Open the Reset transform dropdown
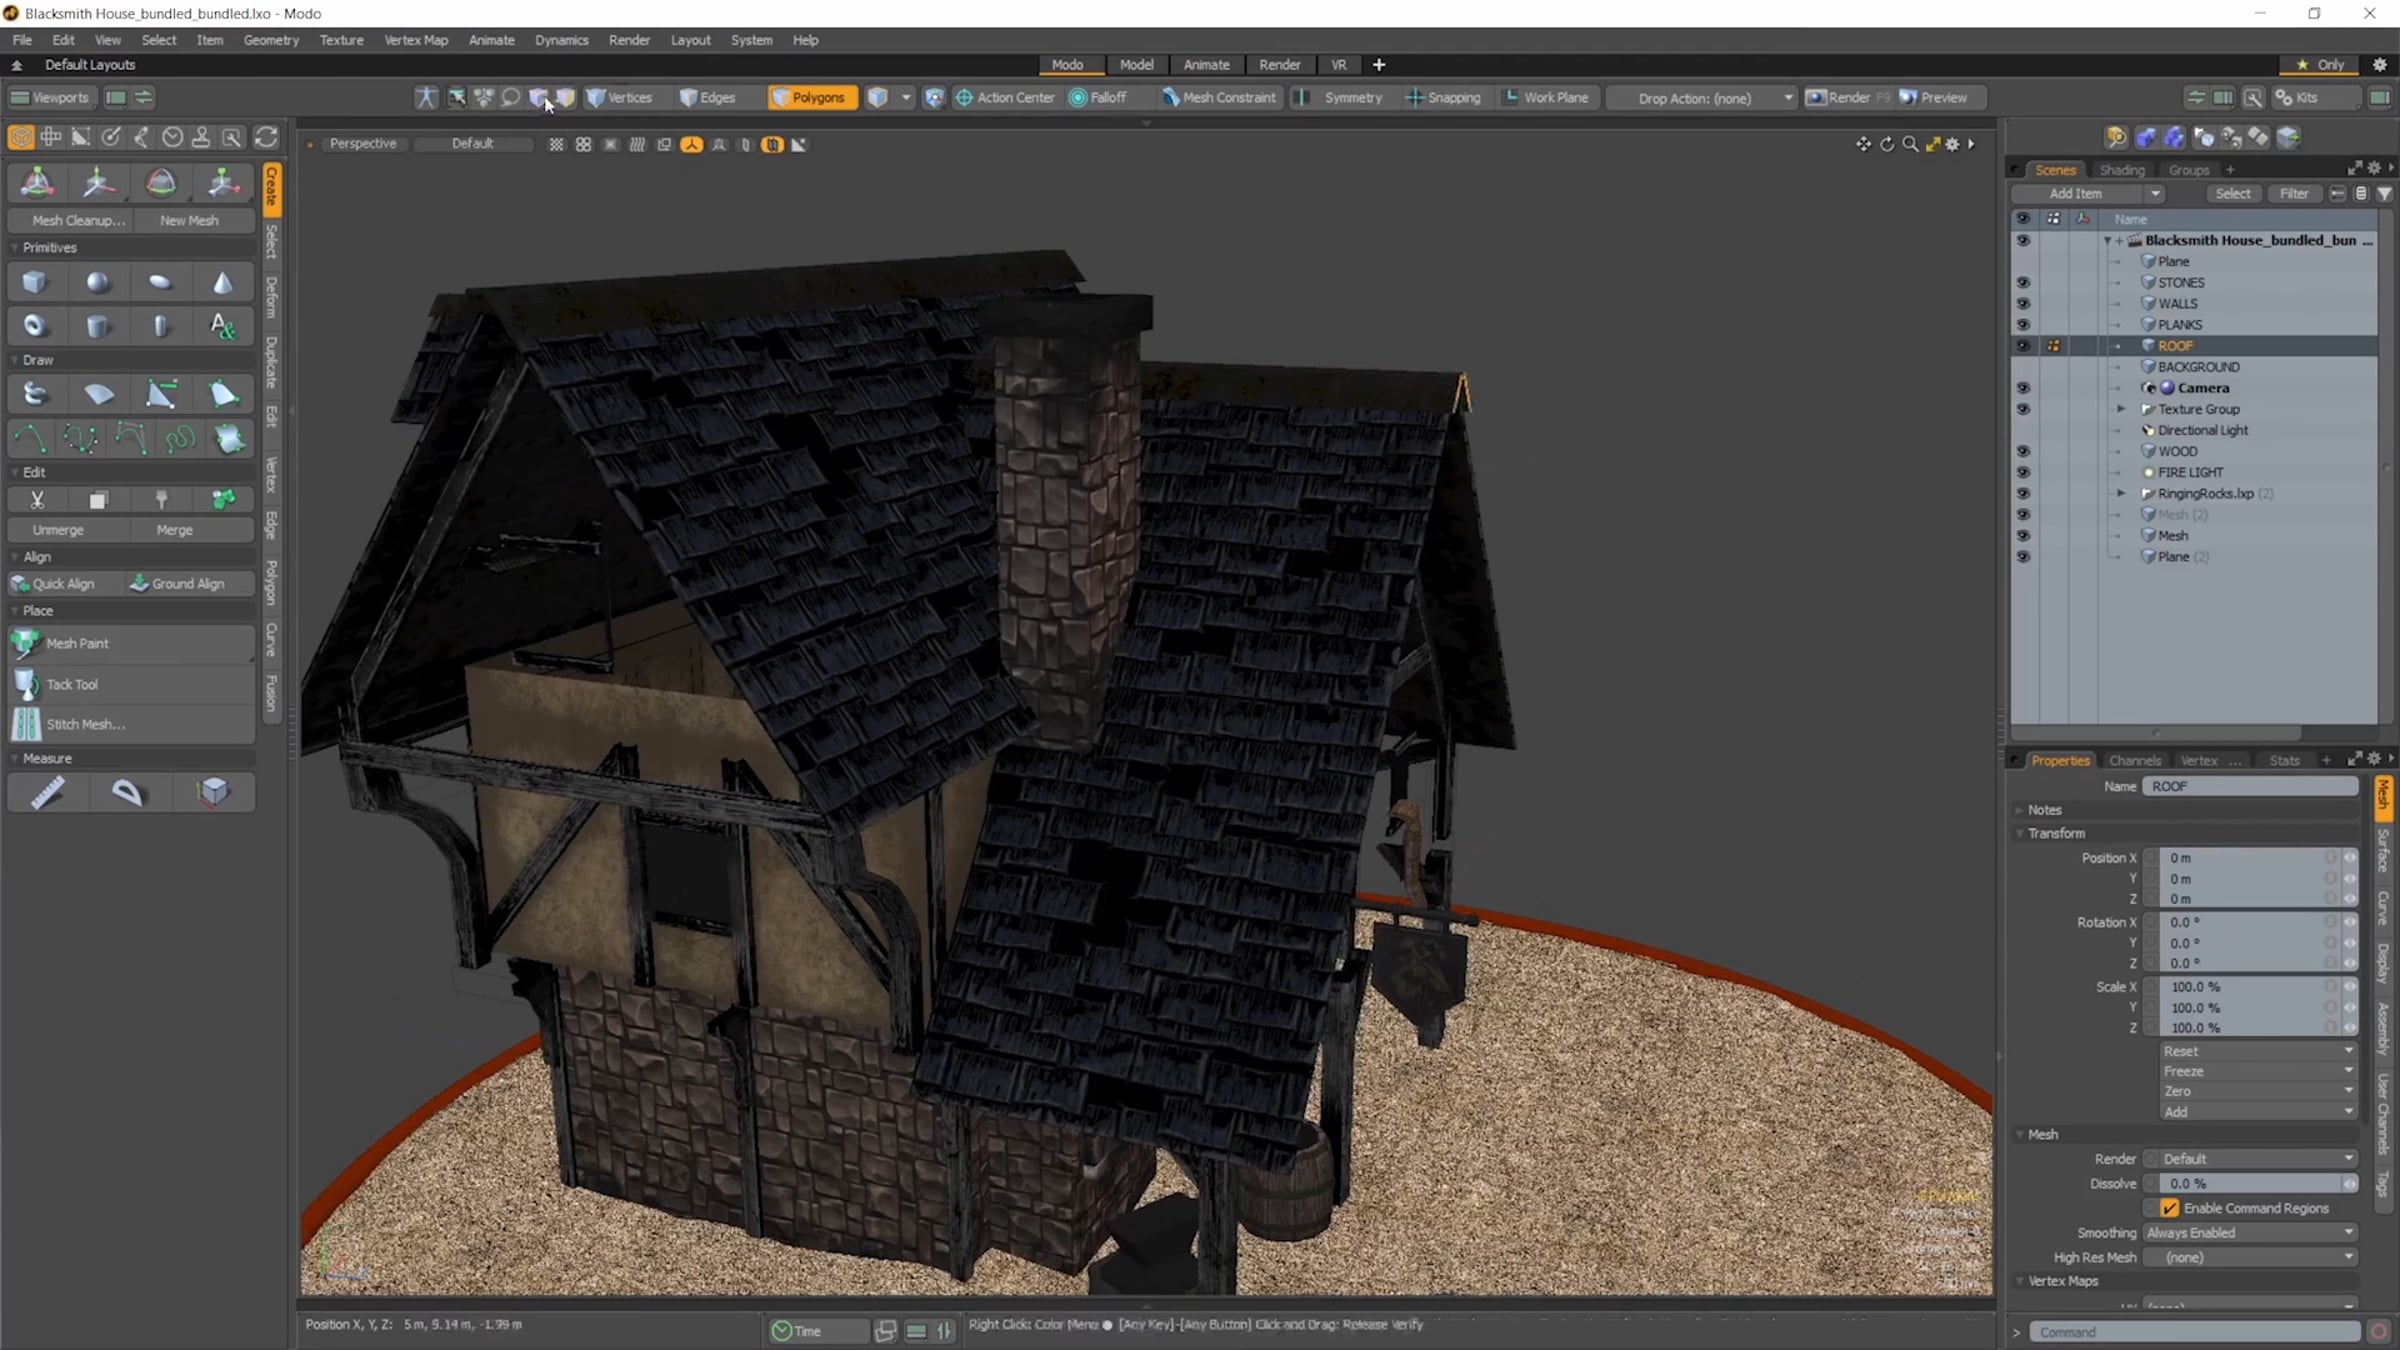This screenshot has height=1350, width=2400. pyautogui.click(x=2258, y=1051)
